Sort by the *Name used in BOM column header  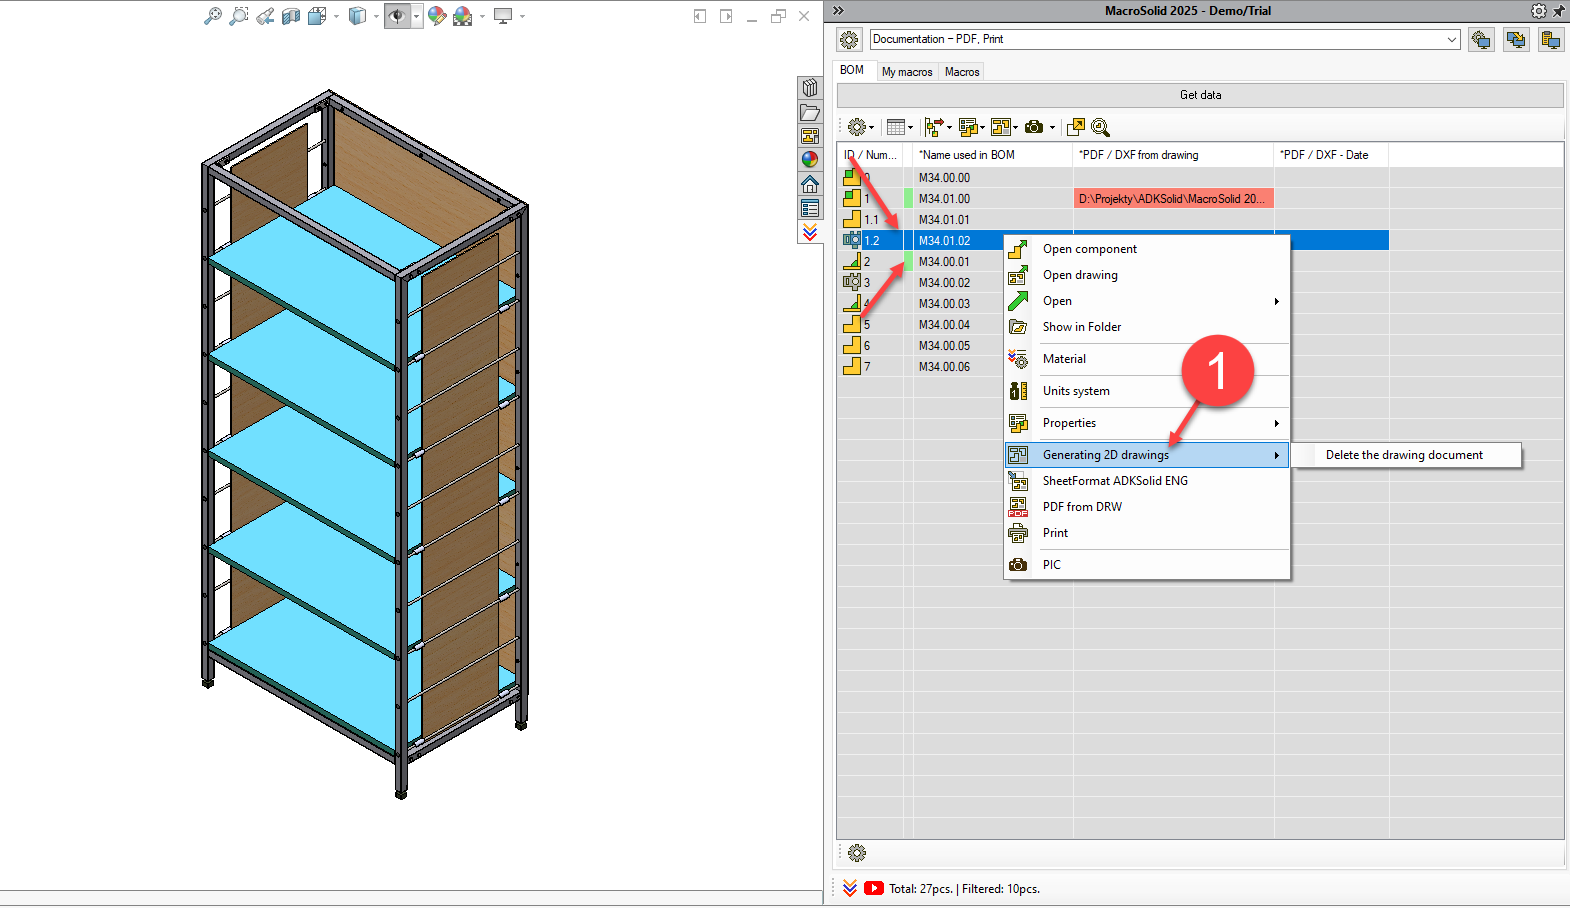click(993, 155)
